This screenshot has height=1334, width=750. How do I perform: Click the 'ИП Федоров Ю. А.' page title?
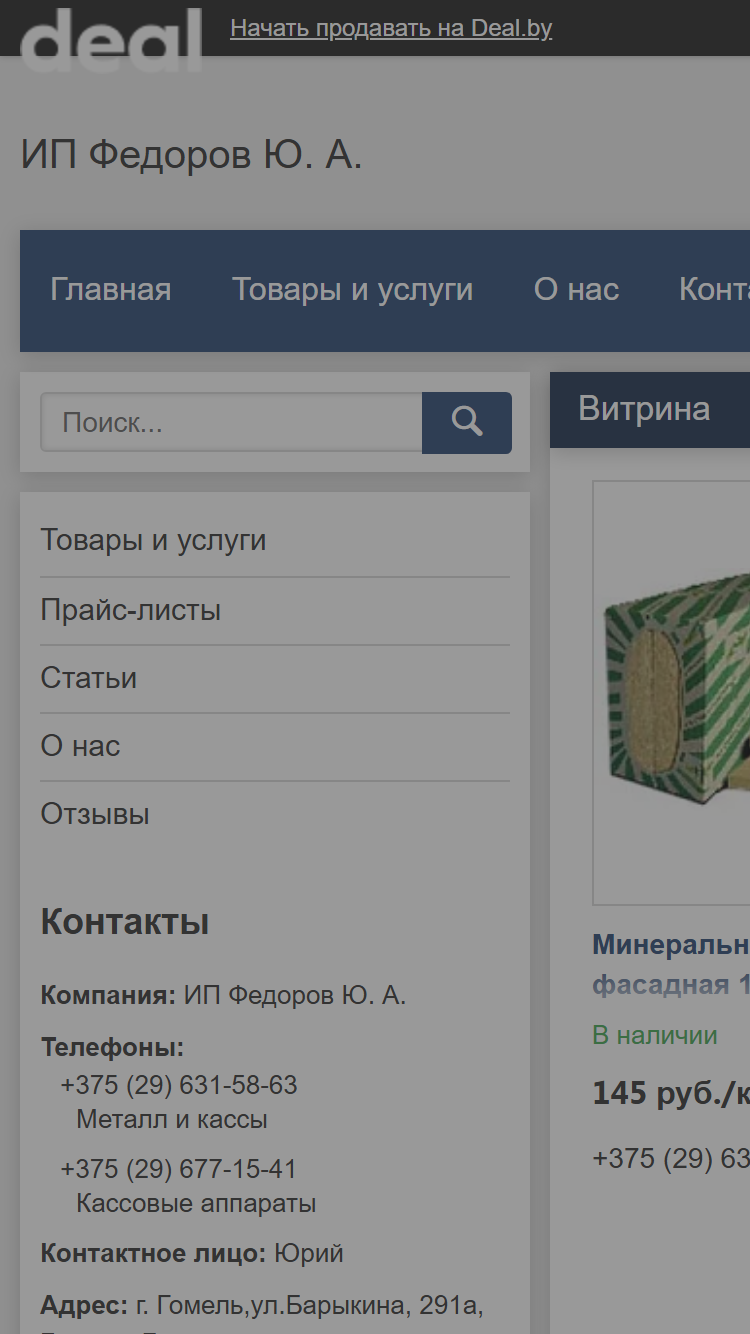click(x=191, y=155)
